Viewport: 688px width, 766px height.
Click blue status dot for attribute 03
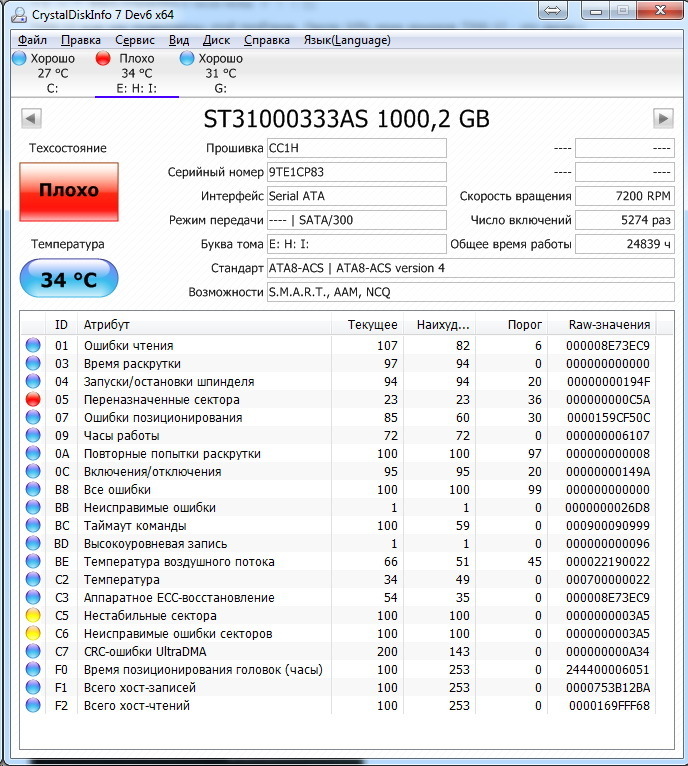[33, 363]
